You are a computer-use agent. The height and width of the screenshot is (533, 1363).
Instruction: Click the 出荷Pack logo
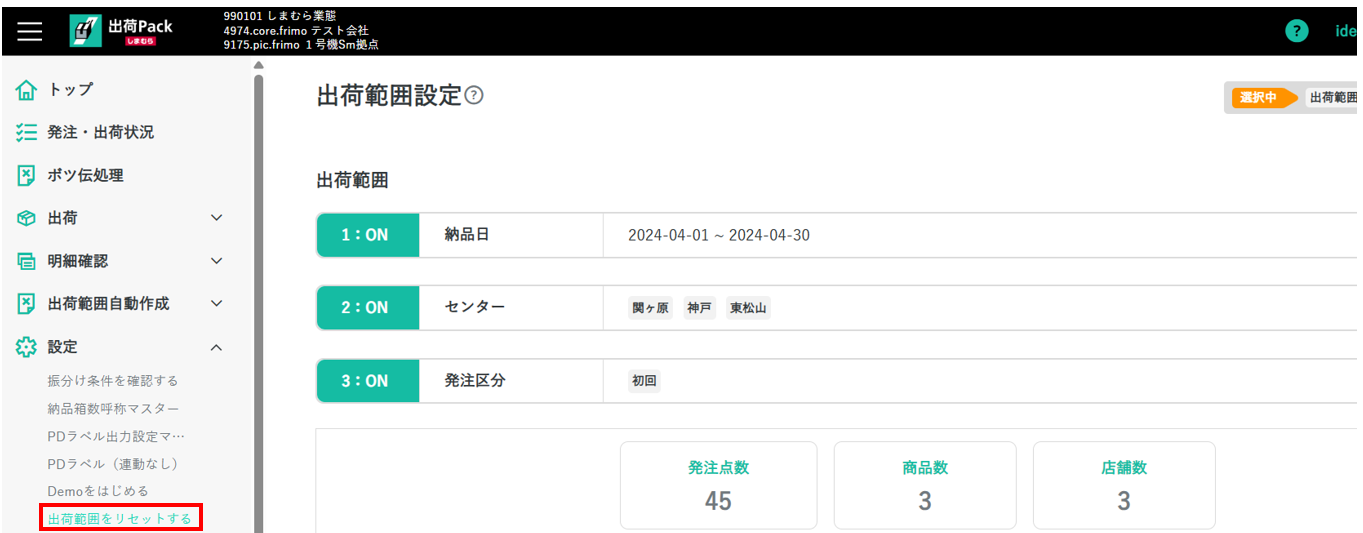click(122, 31)
